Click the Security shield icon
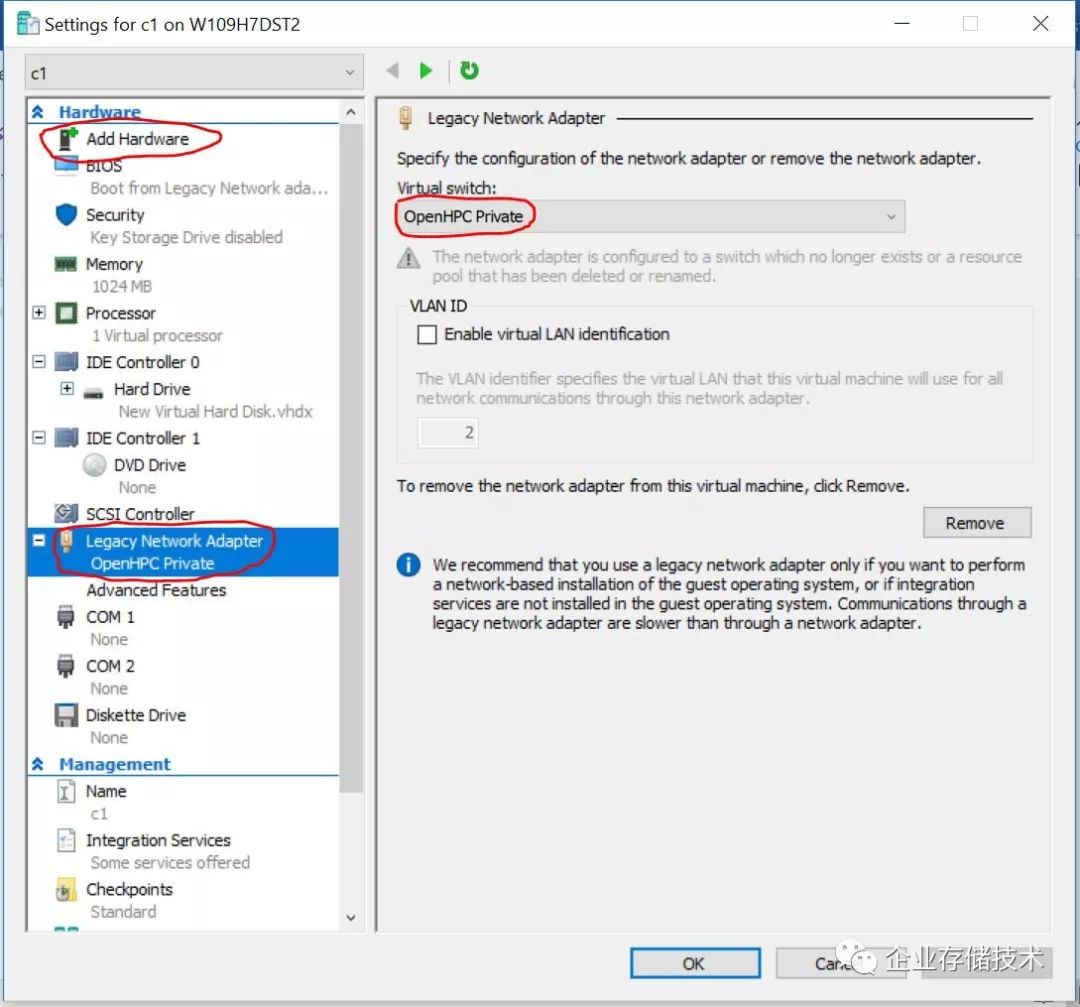 coord(66,215)
